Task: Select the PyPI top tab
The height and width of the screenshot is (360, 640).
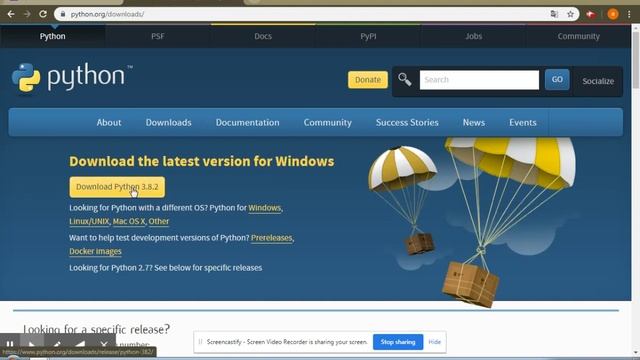Action: coord(368,36)
